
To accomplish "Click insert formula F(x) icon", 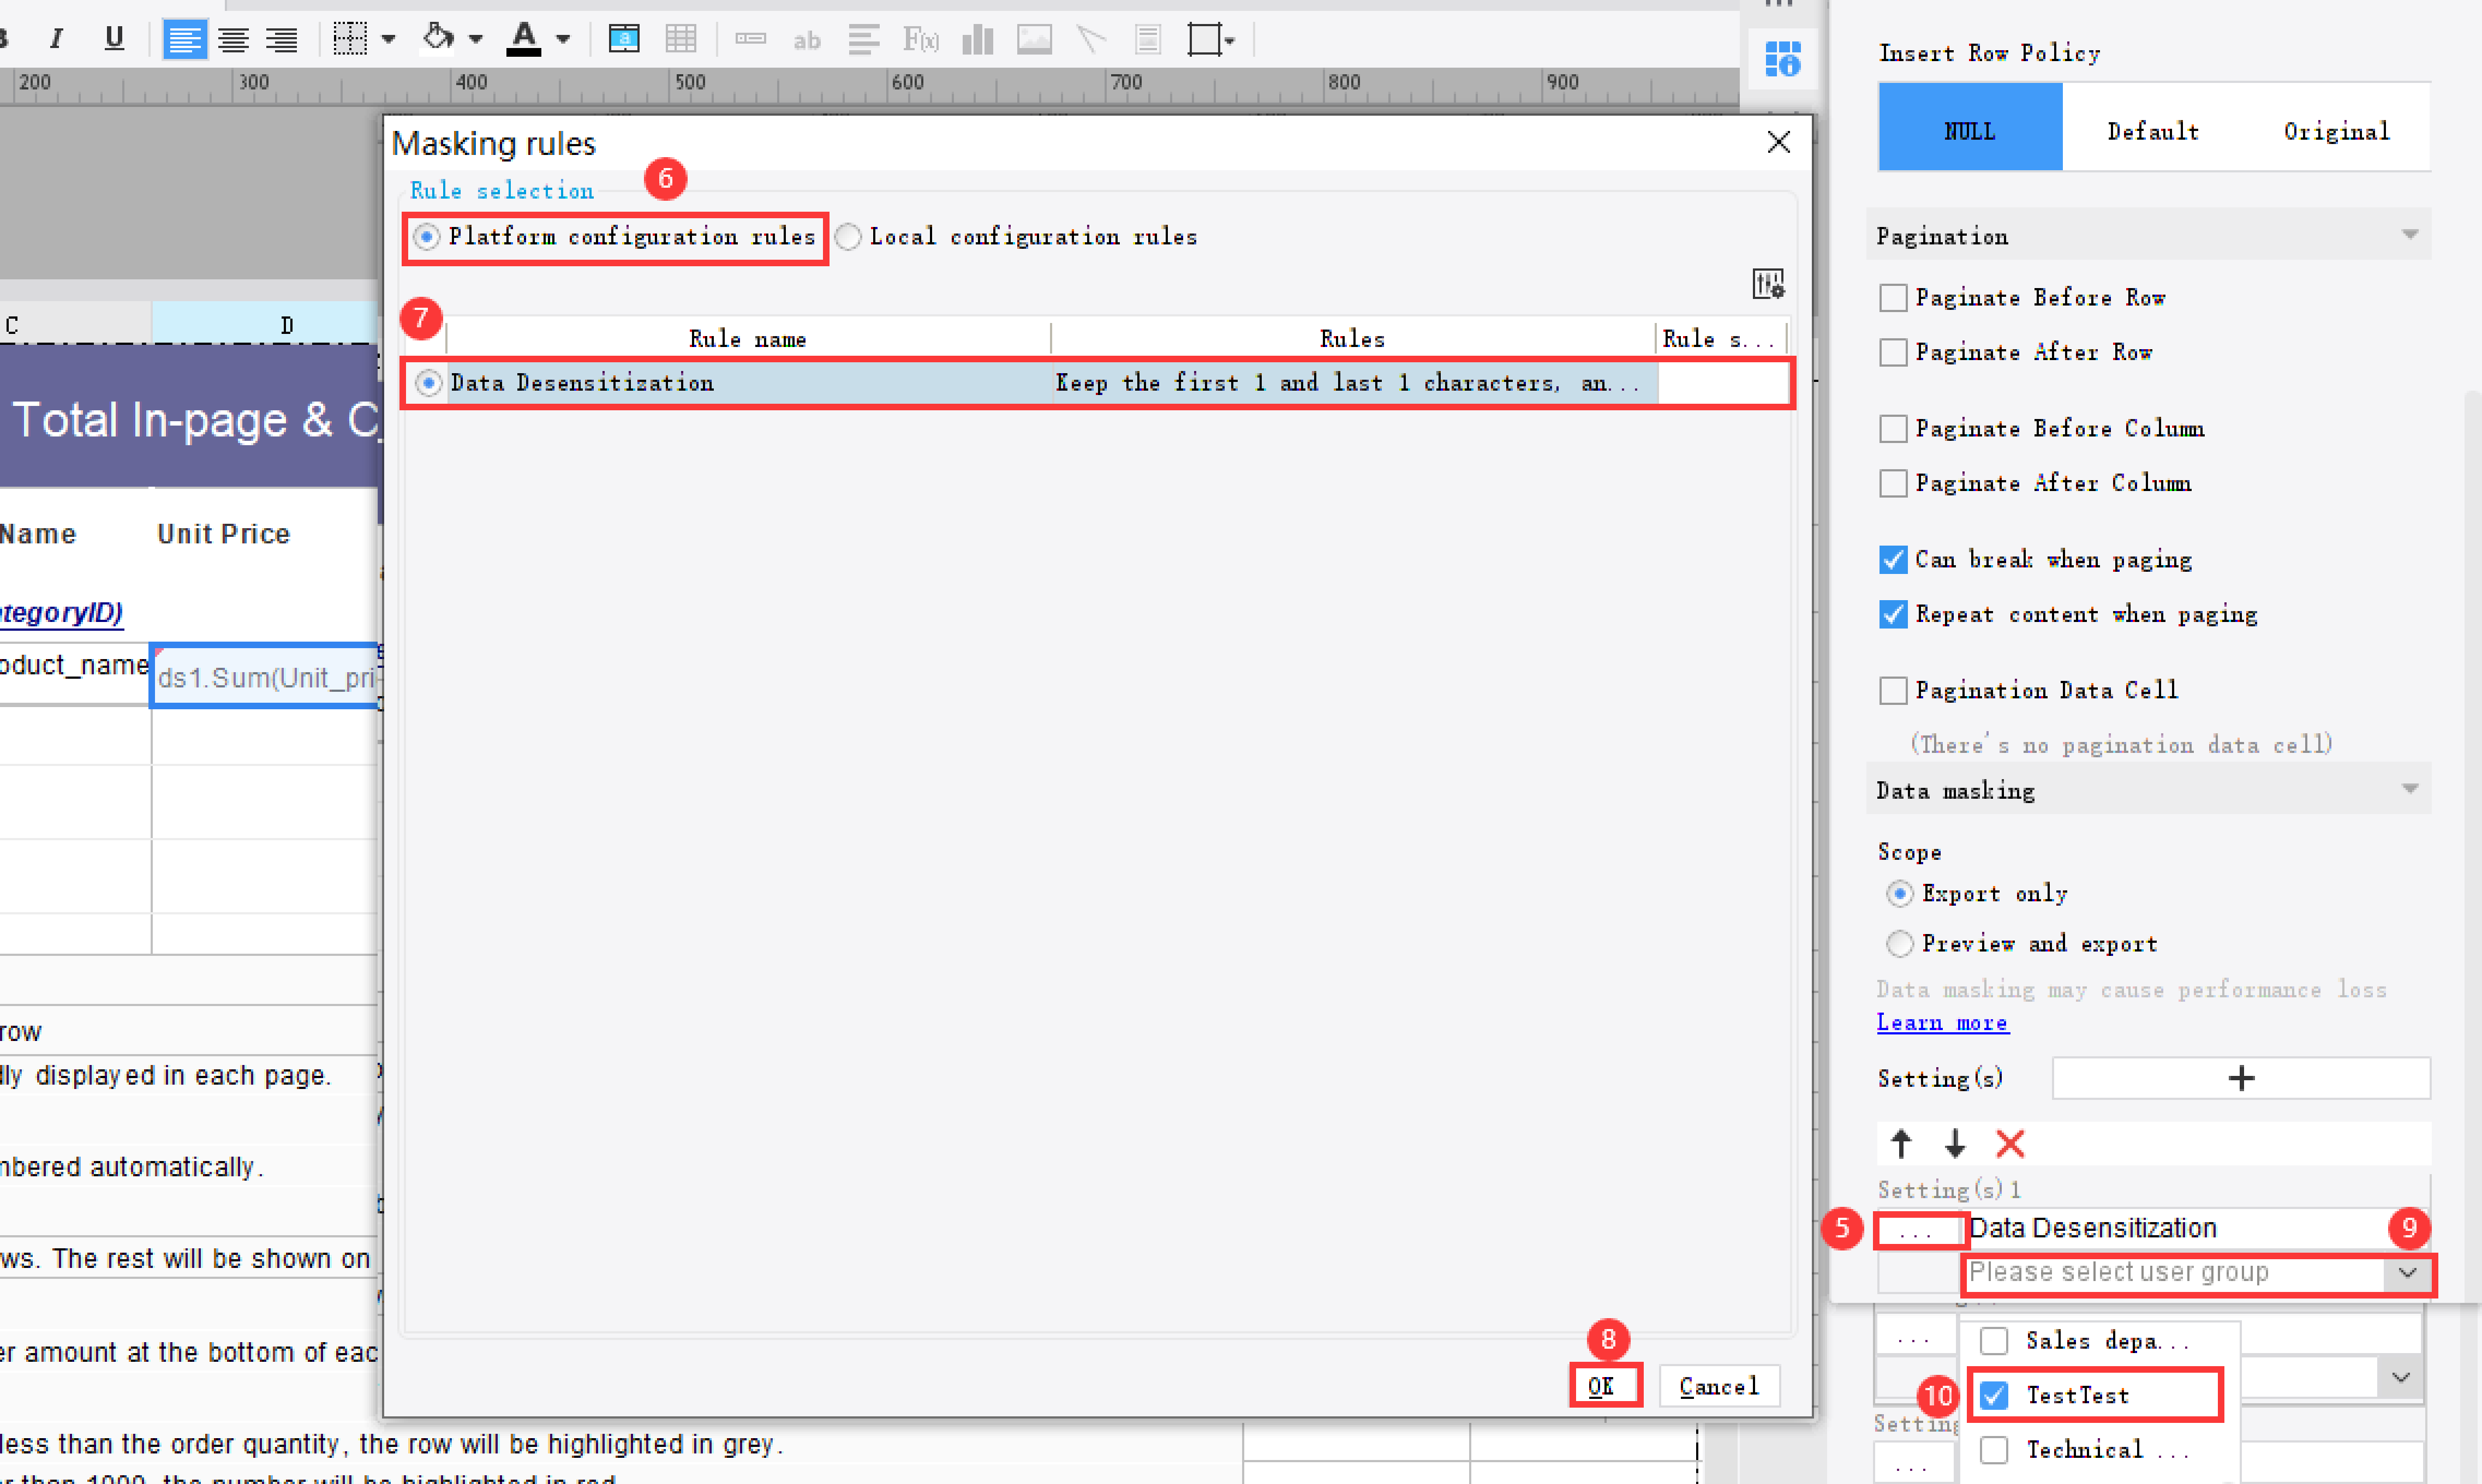I will 920,39.
